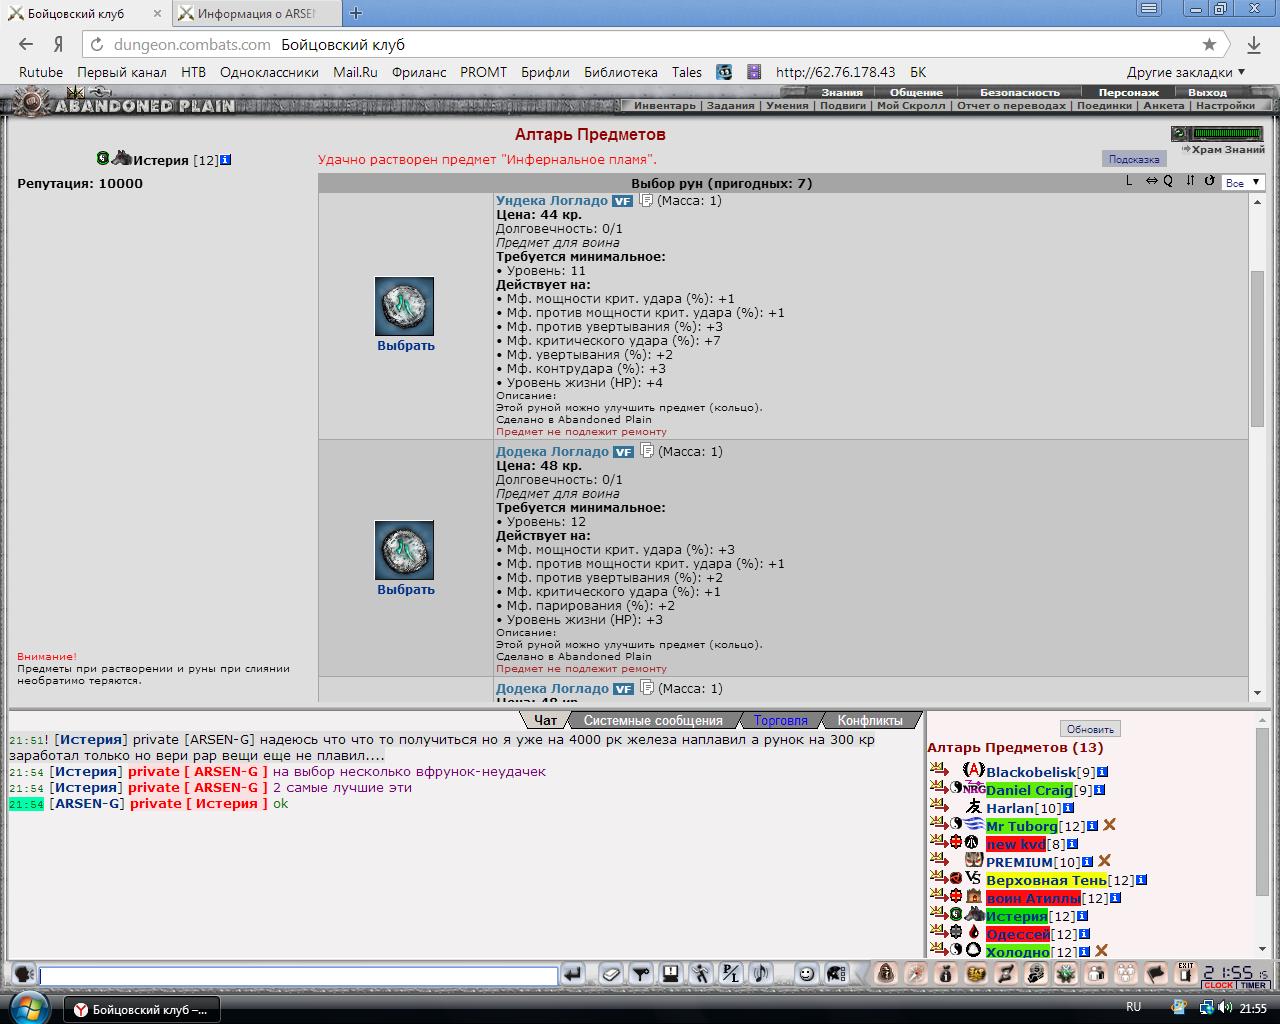Screen dimensions: 1280x1024
Task: Switch to the Чат tab
Action: click(545, 720)
